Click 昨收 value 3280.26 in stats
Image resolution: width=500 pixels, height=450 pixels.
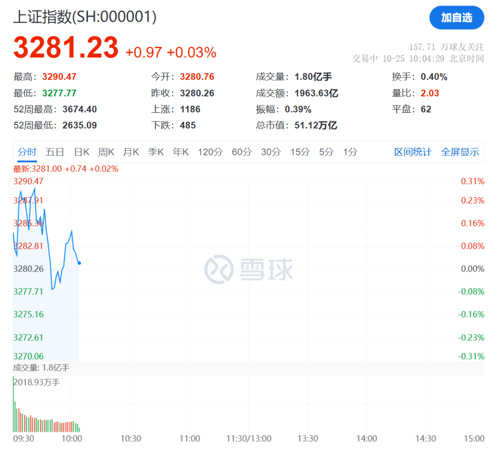pyautogui.click(x=197, y=93)
